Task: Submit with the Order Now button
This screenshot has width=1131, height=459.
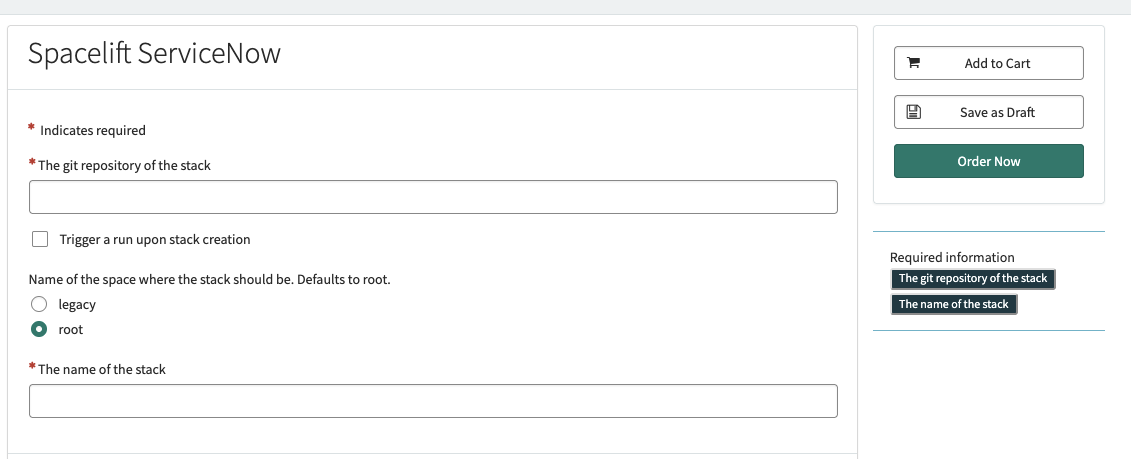Action: click(988, 161)
